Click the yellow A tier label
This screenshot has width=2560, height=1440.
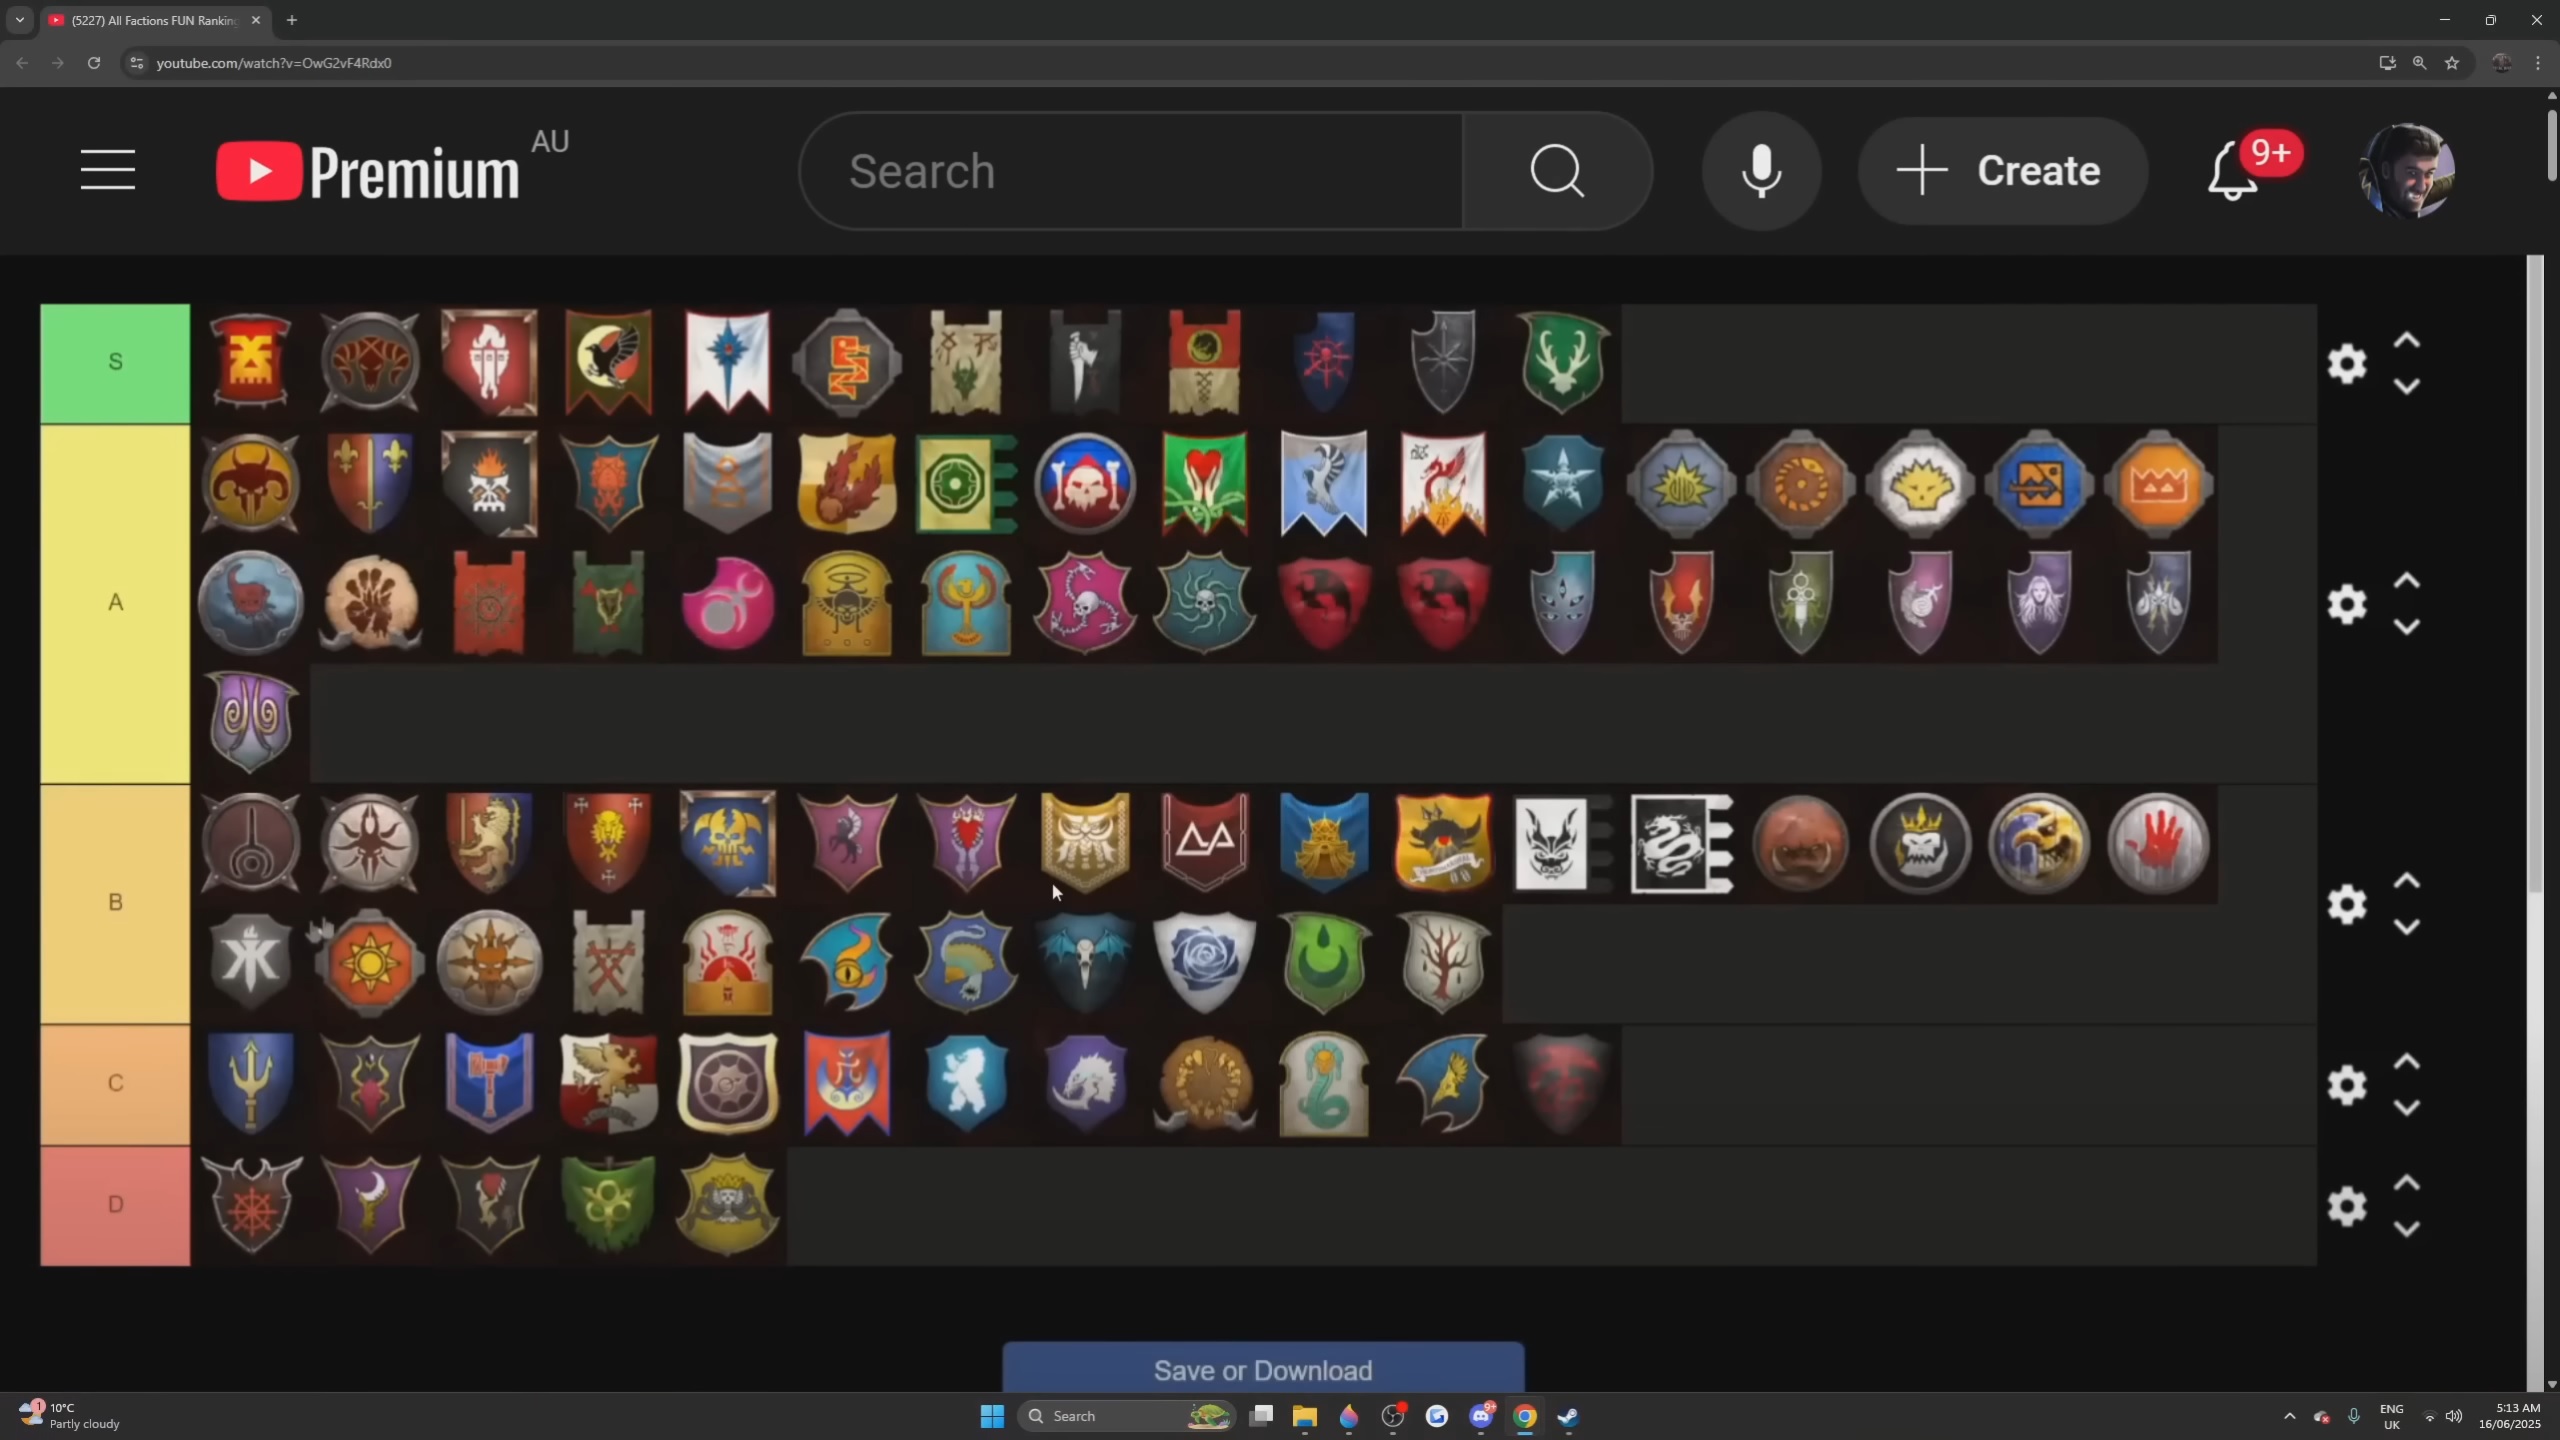coord(115,603)
